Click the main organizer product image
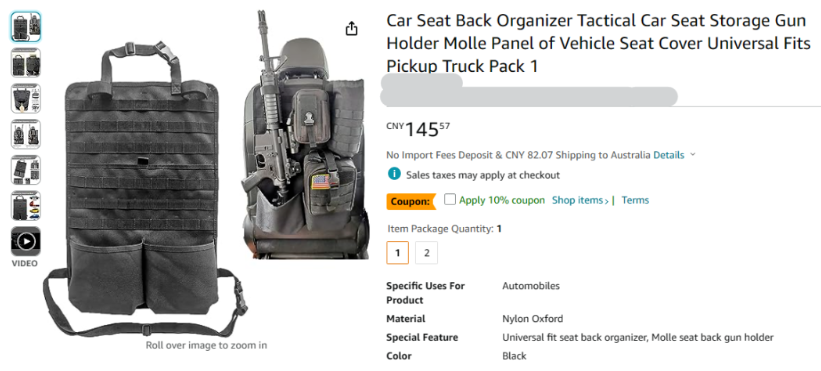This screenshot has width=821, height=371. [146, 188]
